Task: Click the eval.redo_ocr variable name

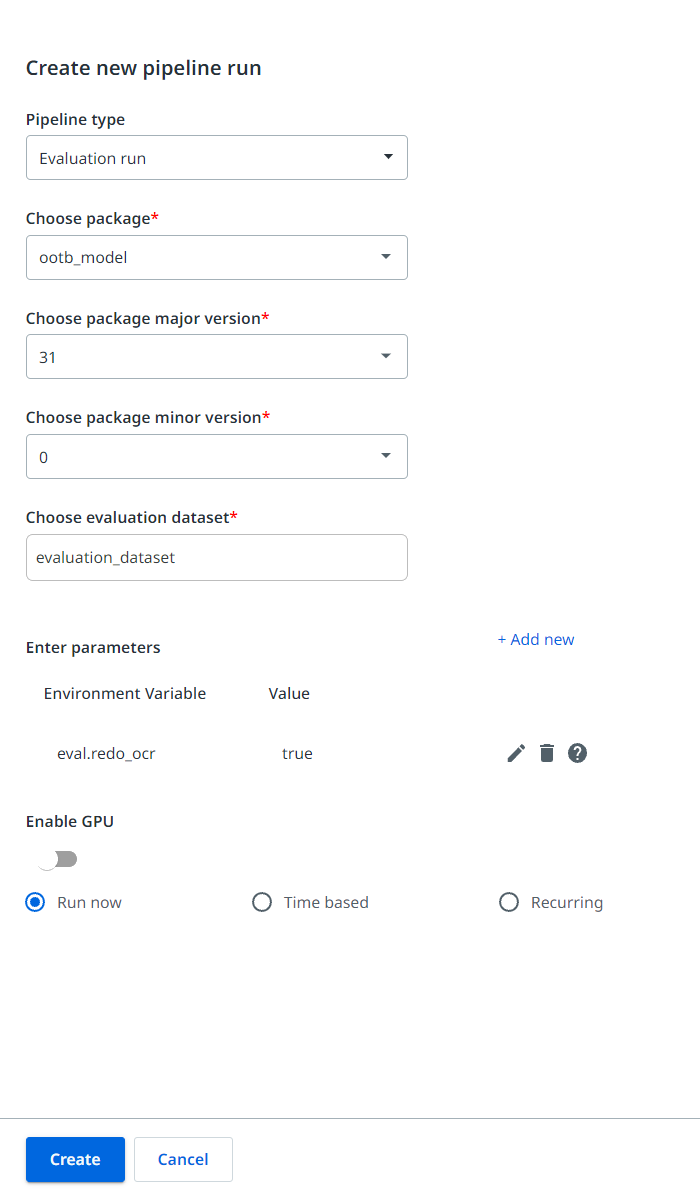Action: point(107,753)
